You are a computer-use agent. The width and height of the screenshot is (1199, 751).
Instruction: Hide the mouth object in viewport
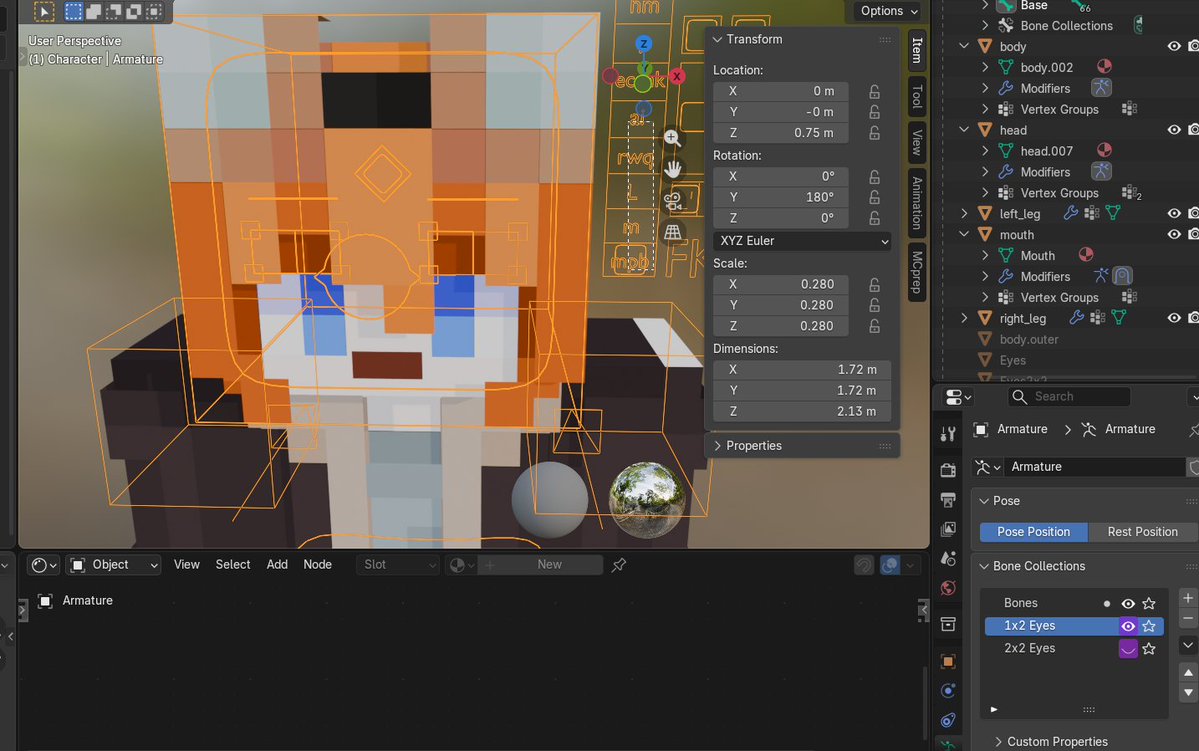[1173, 234]
